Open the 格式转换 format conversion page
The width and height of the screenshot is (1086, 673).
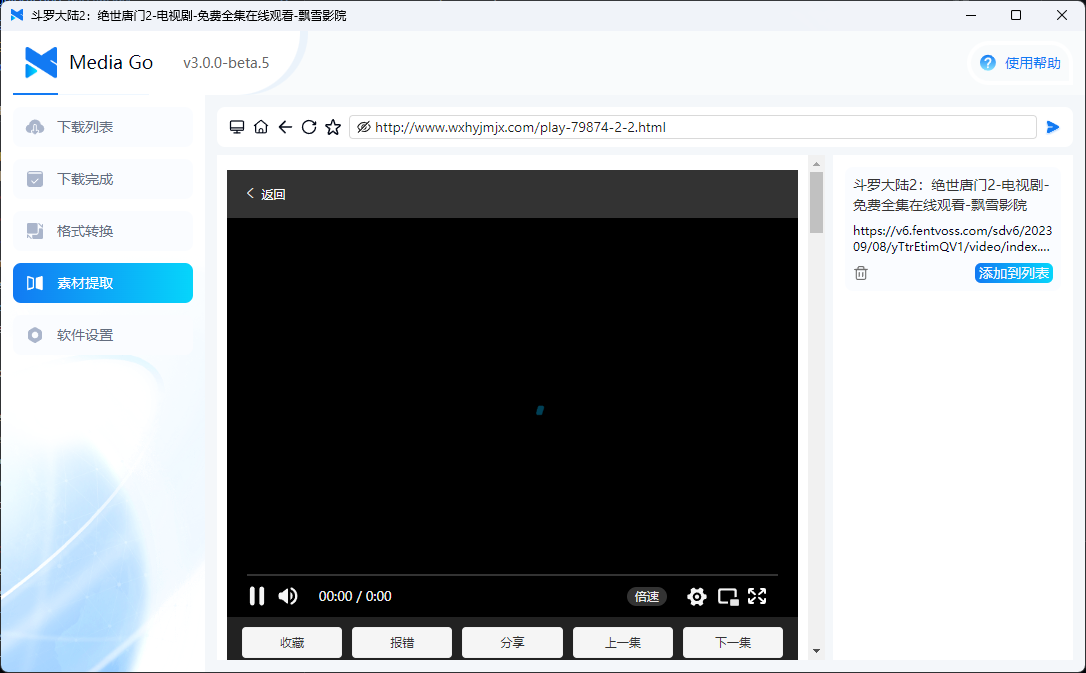103,231
